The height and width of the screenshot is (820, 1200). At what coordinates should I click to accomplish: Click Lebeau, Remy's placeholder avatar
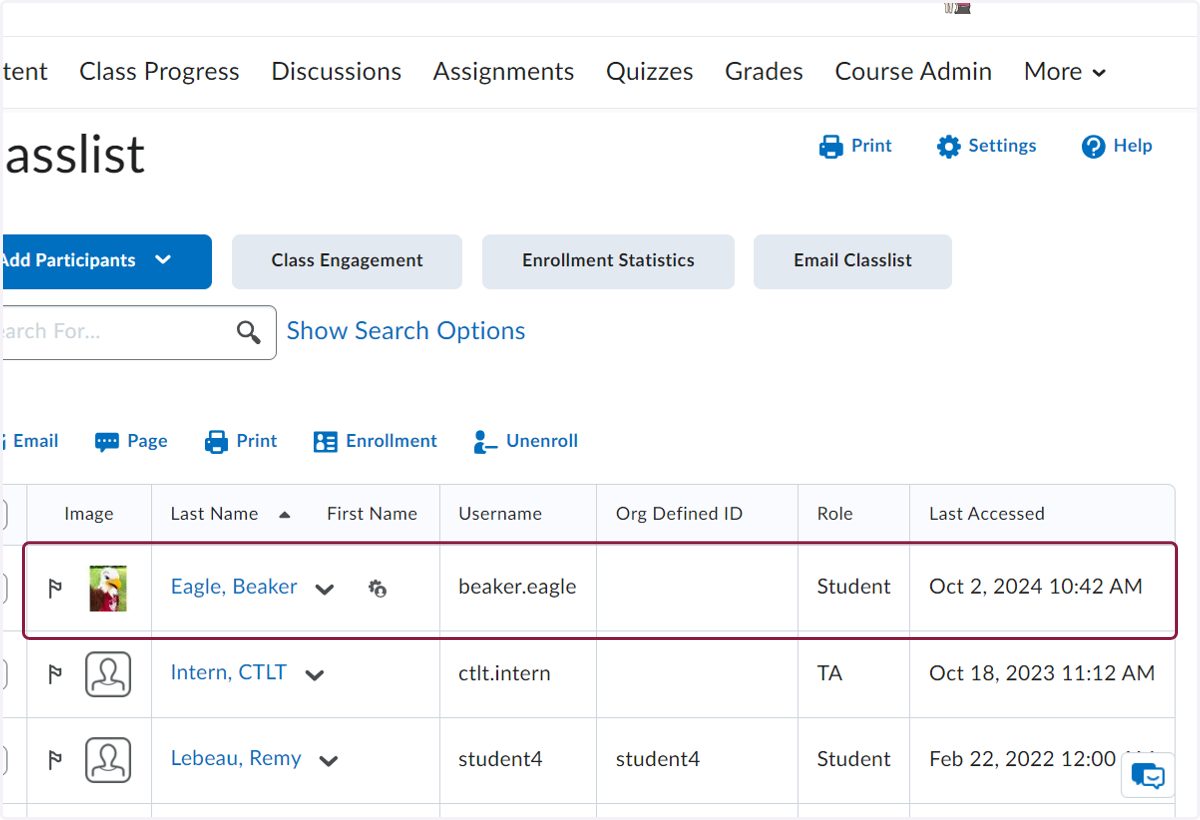tap(108, 760)
